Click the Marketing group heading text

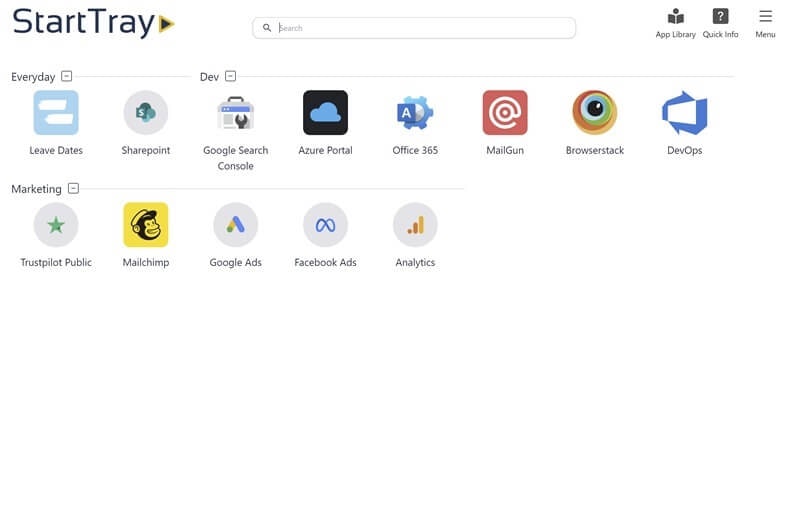point(36,189)
